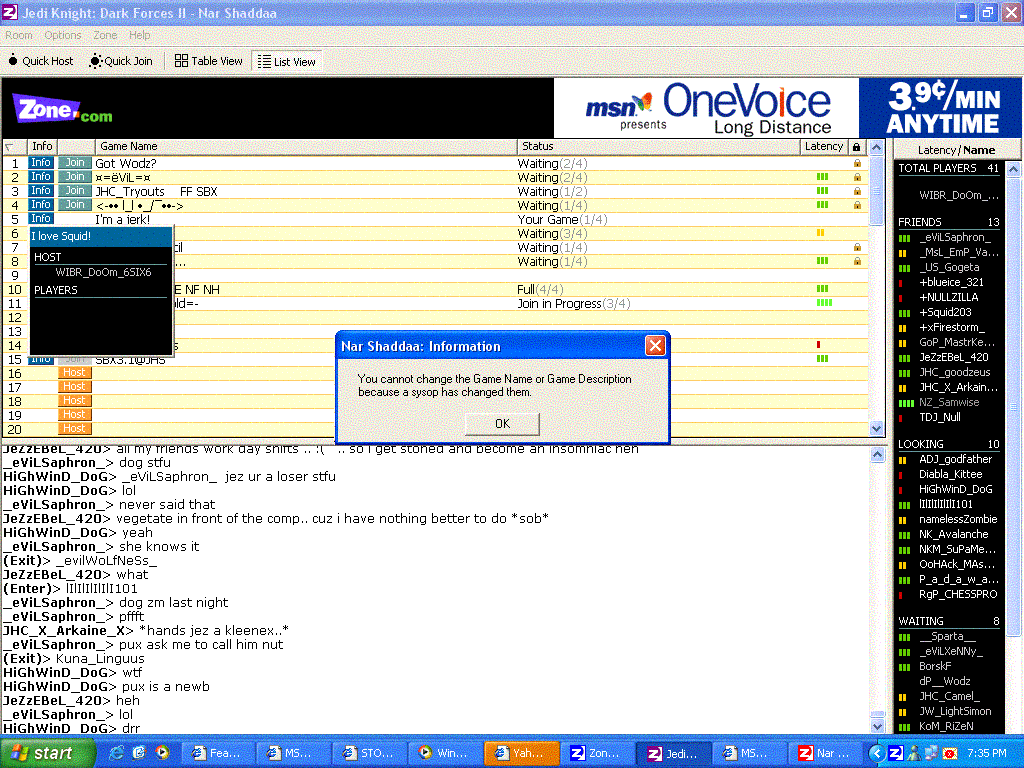The image size is (1024, 768).
Task: Expand hidden system tray icons
Action: point(876,753)
